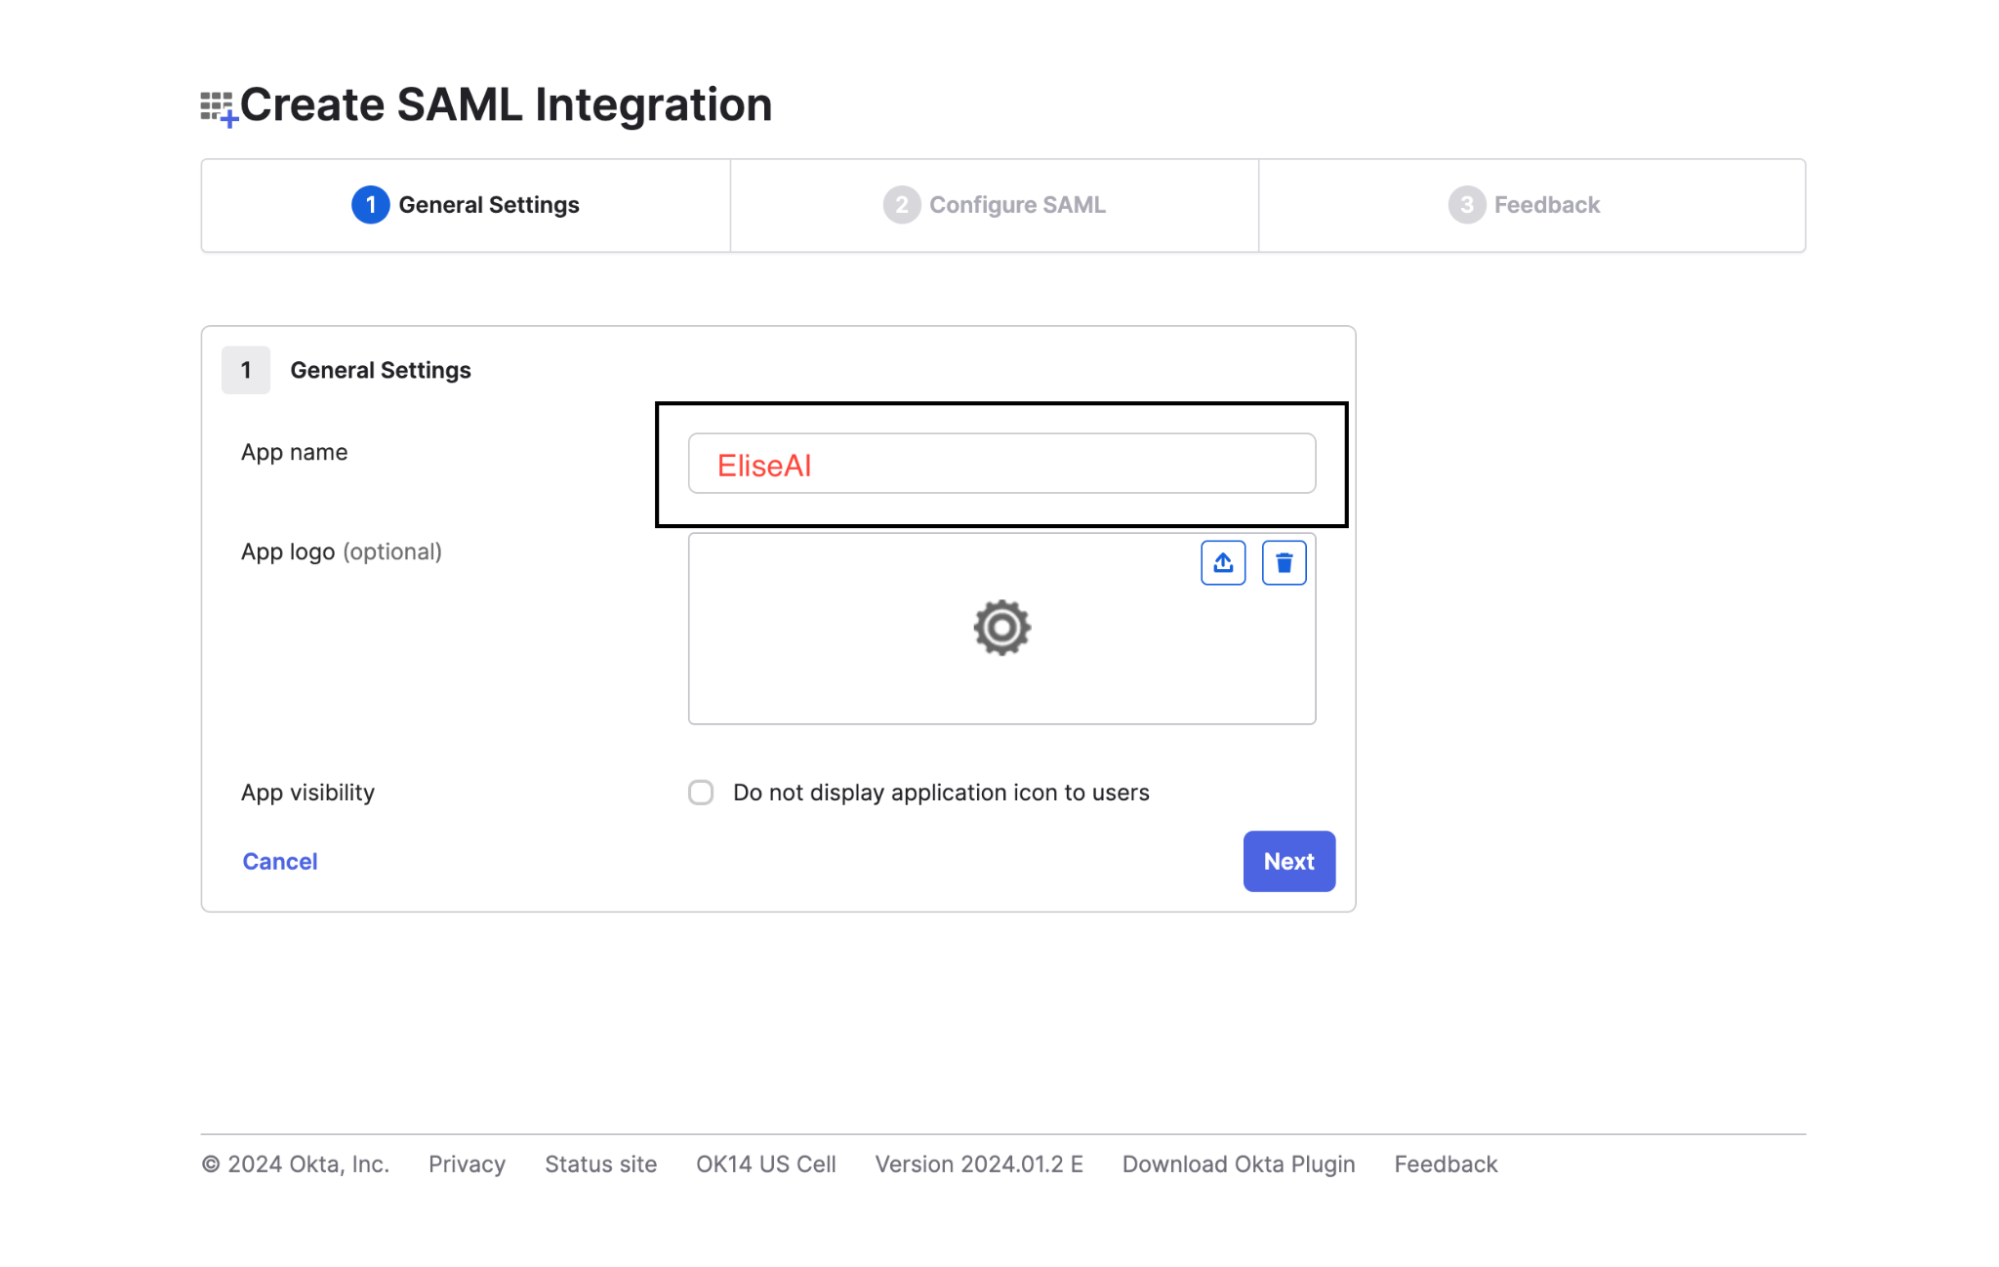Open the Privacy footer link
This screenshot has height=1267, width=1999.
[466, 1164]
